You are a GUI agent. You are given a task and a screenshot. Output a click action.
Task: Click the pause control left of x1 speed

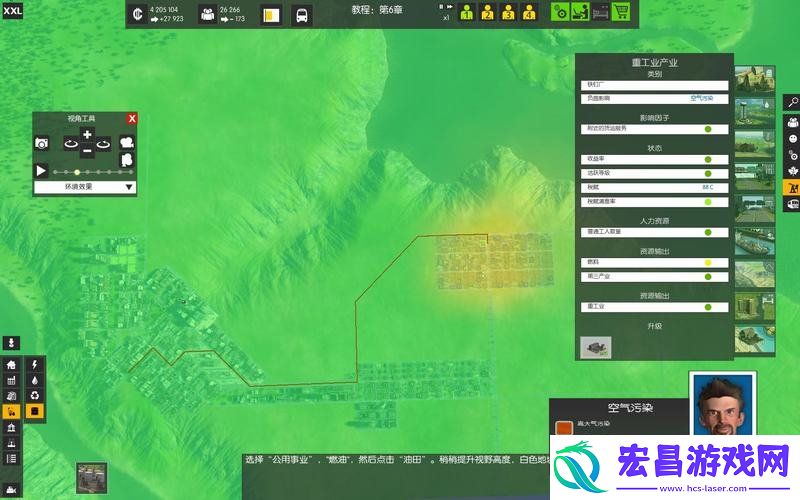click(441, 7)
